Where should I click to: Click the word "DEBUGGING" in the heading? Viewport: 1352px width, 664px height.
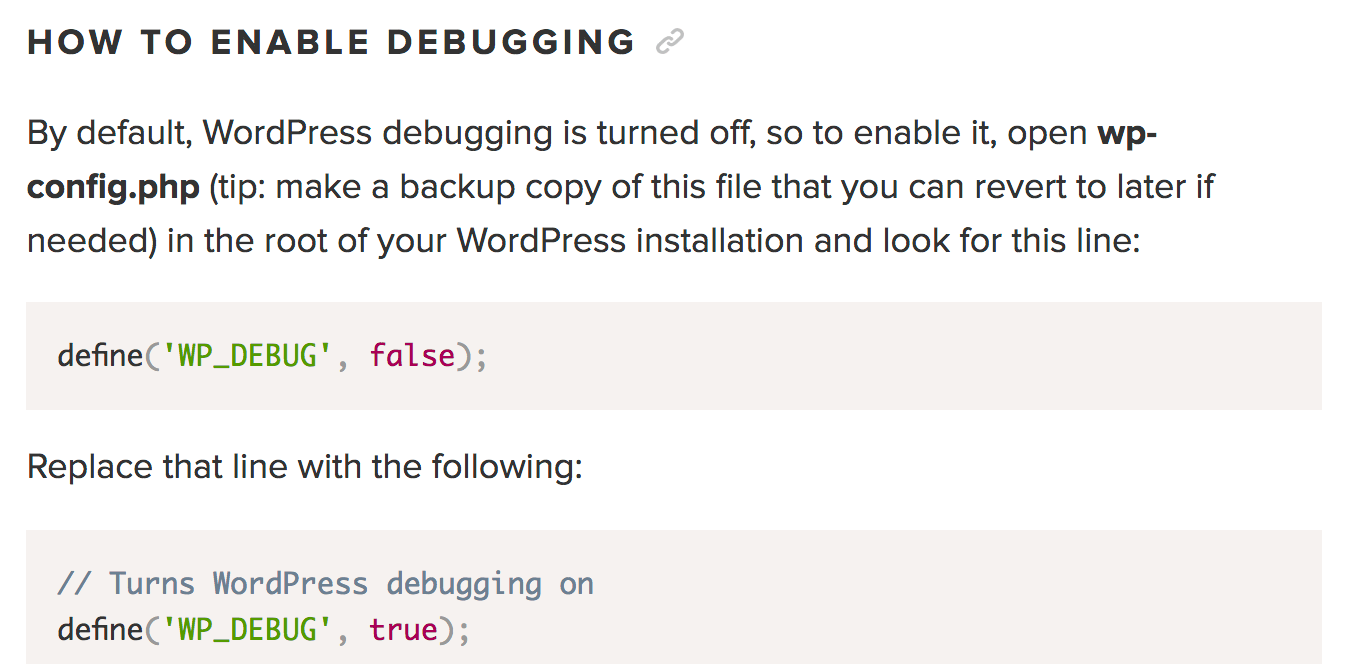click(x=511, y=43)
